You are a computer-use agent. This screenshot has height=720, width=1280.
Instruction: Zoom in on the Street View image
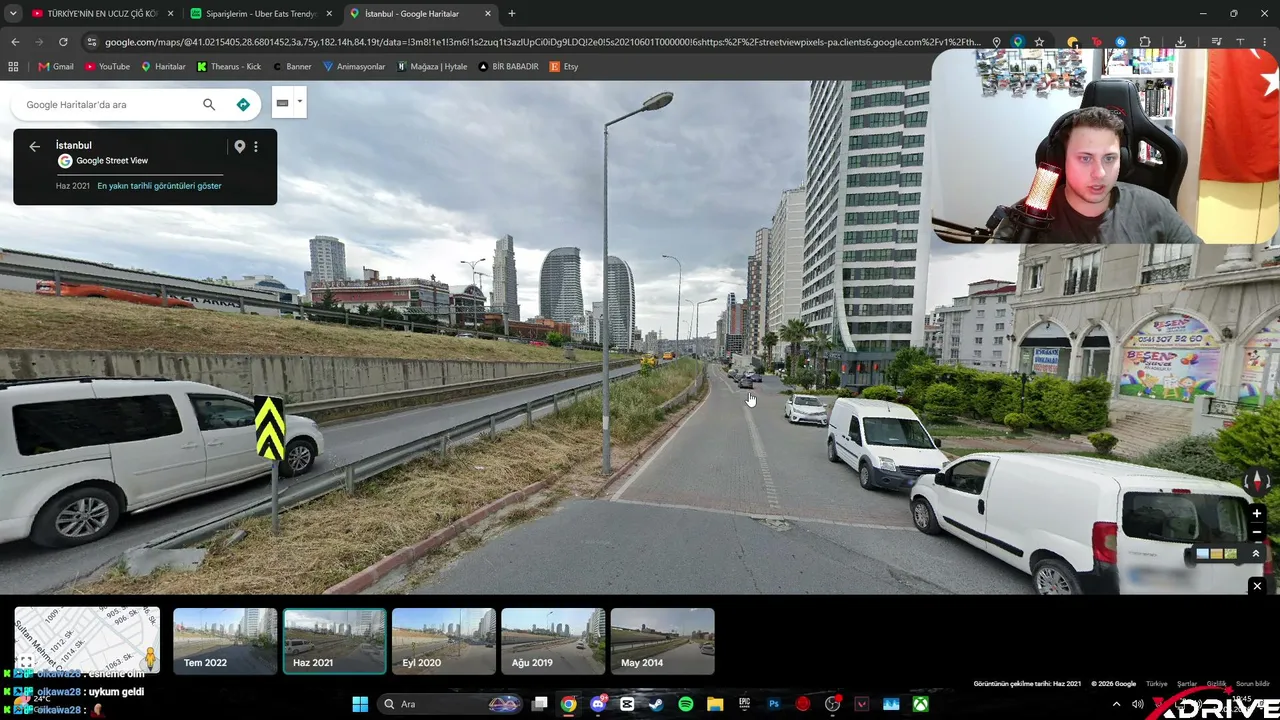[x=1257, y=513]
